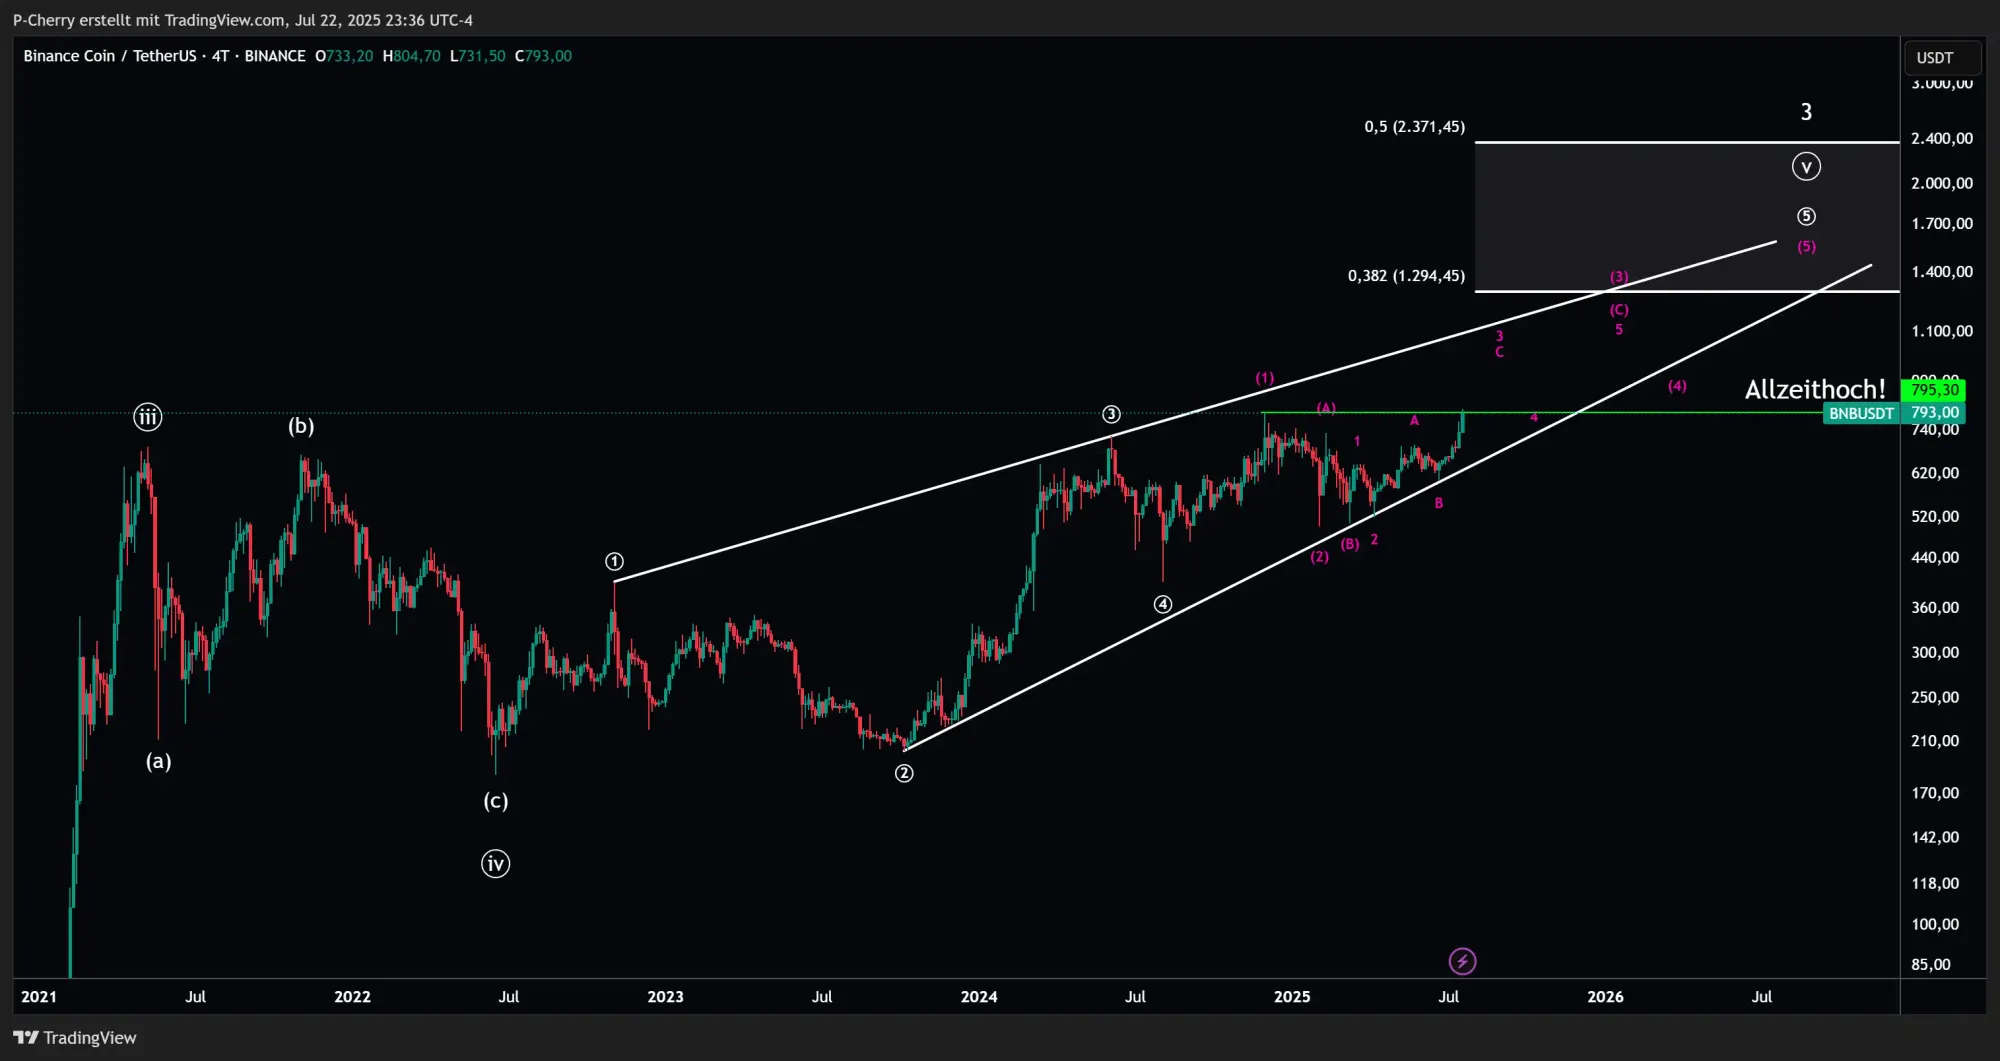This screenshot has height=1061, width=2000.
Task: Select the pink (2) wave label
Action: point(1320,557)
